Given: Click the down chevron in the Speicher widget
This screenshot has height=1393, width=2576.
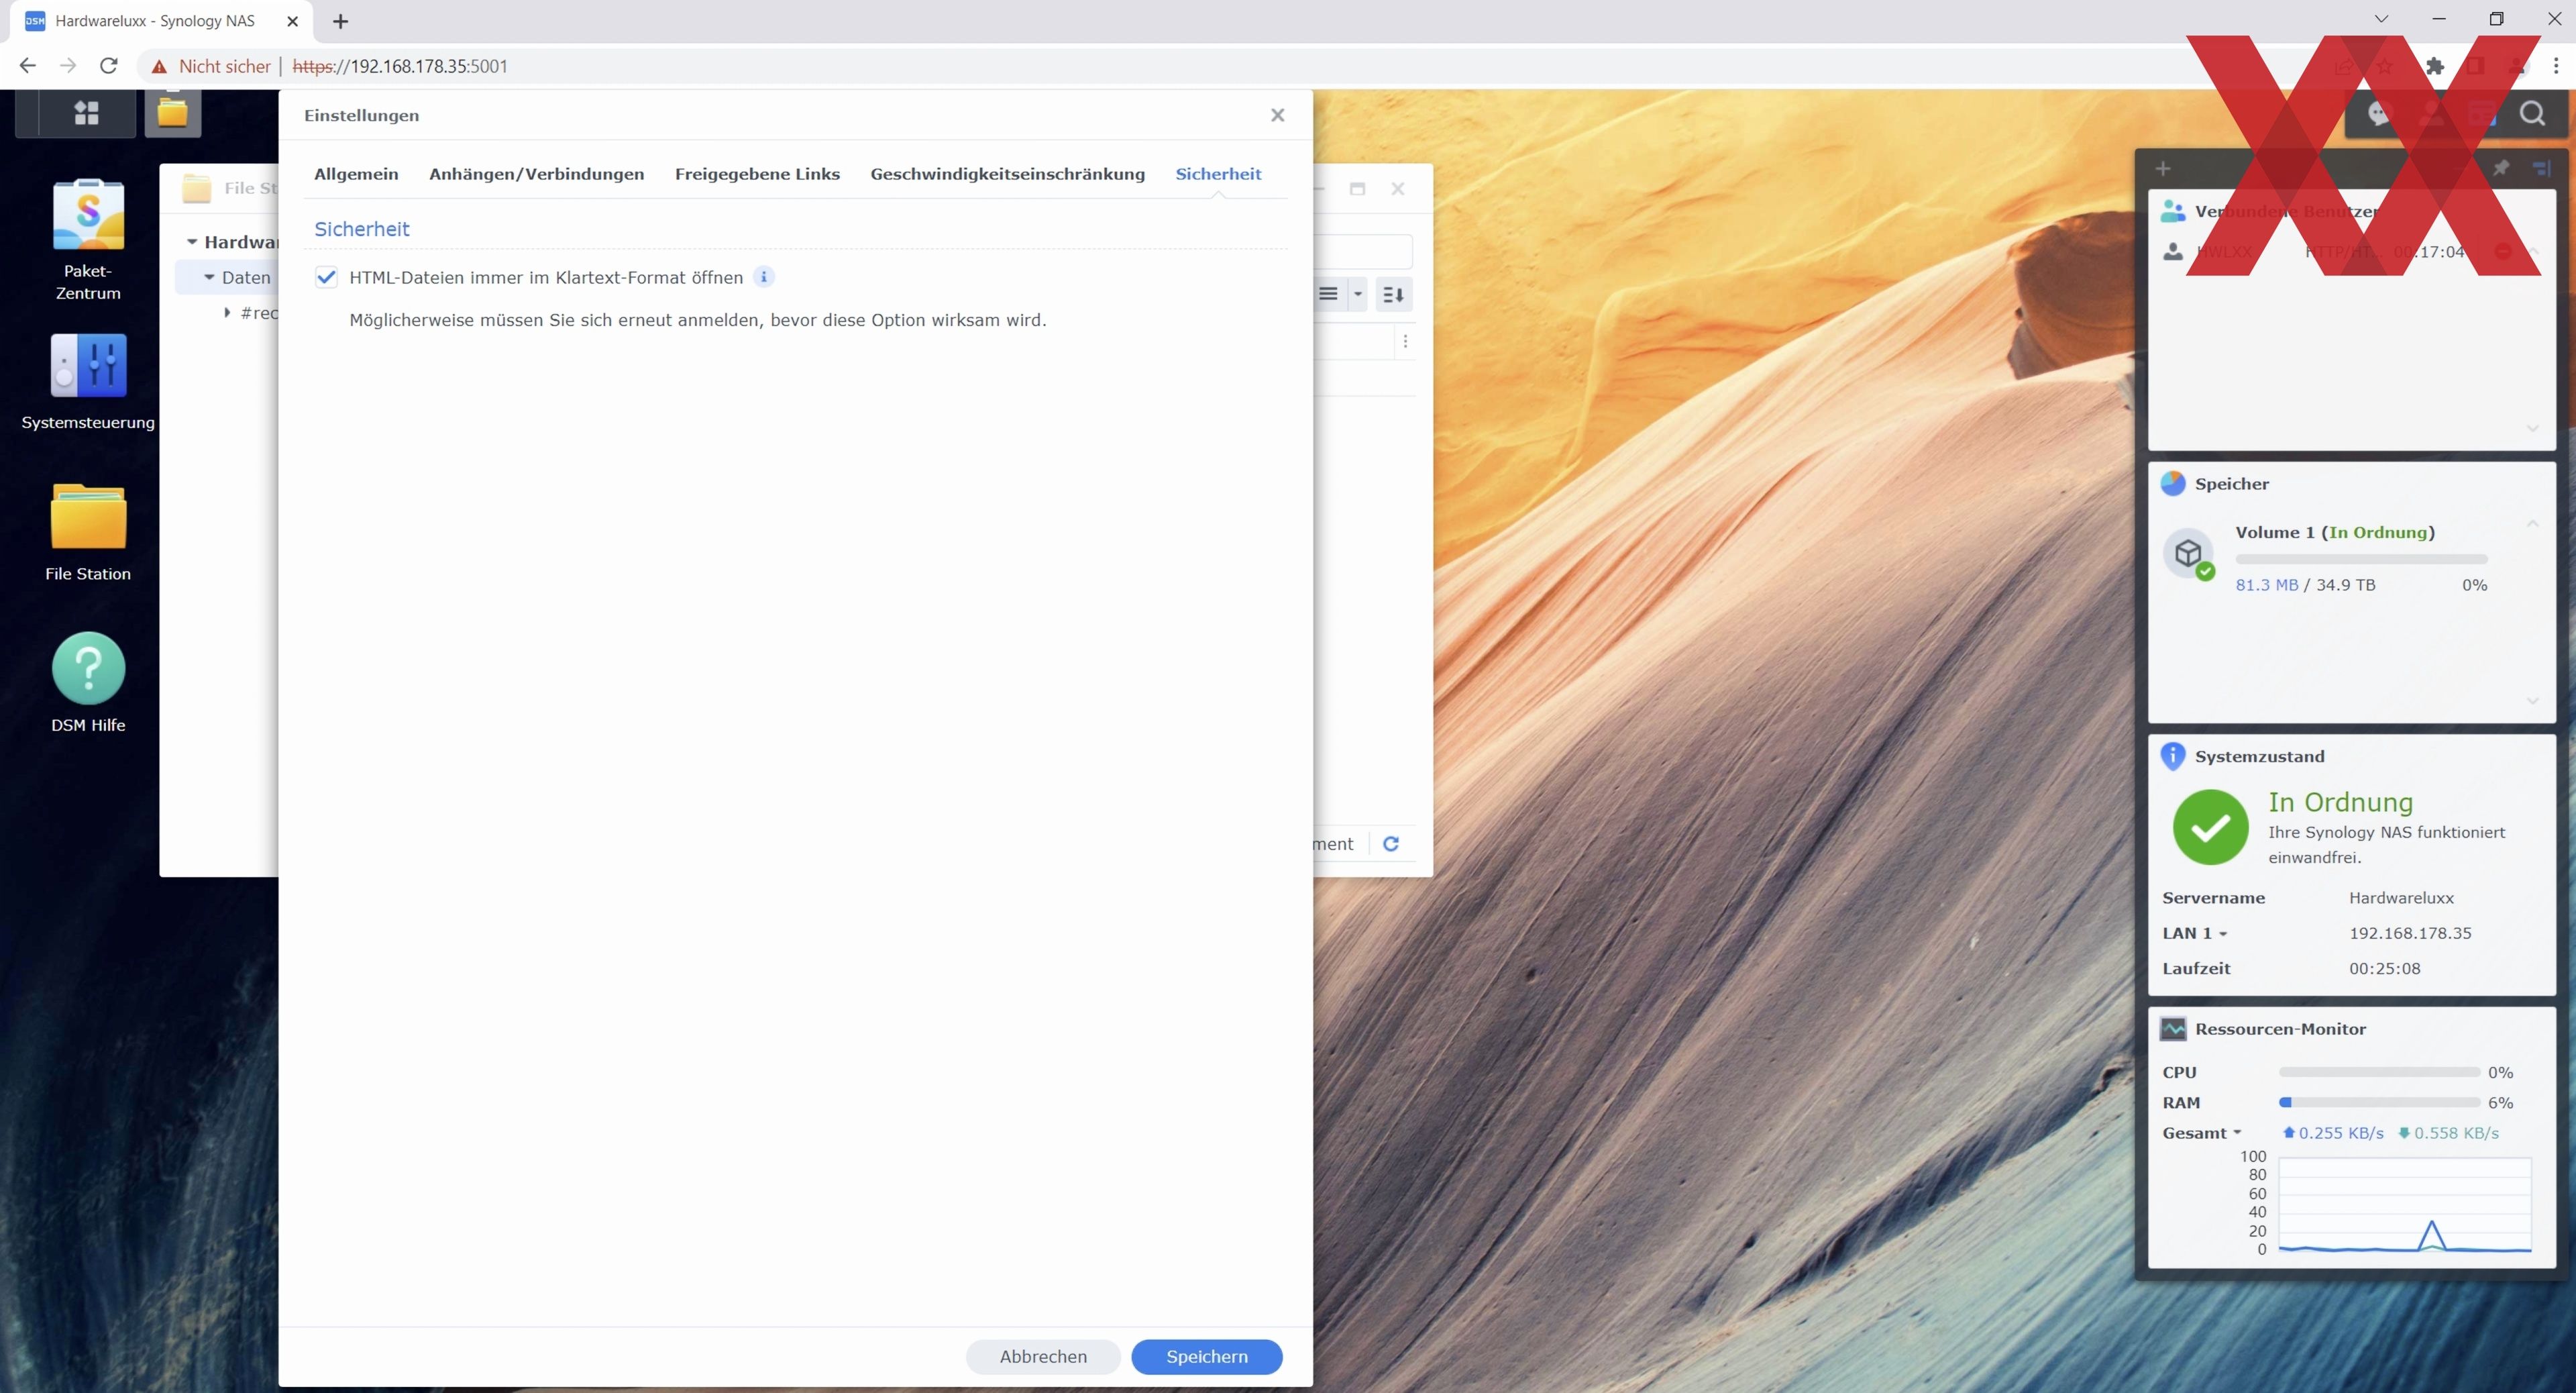Looking at the screenshot, I should pyautogui.click(x=2533, y=700).
